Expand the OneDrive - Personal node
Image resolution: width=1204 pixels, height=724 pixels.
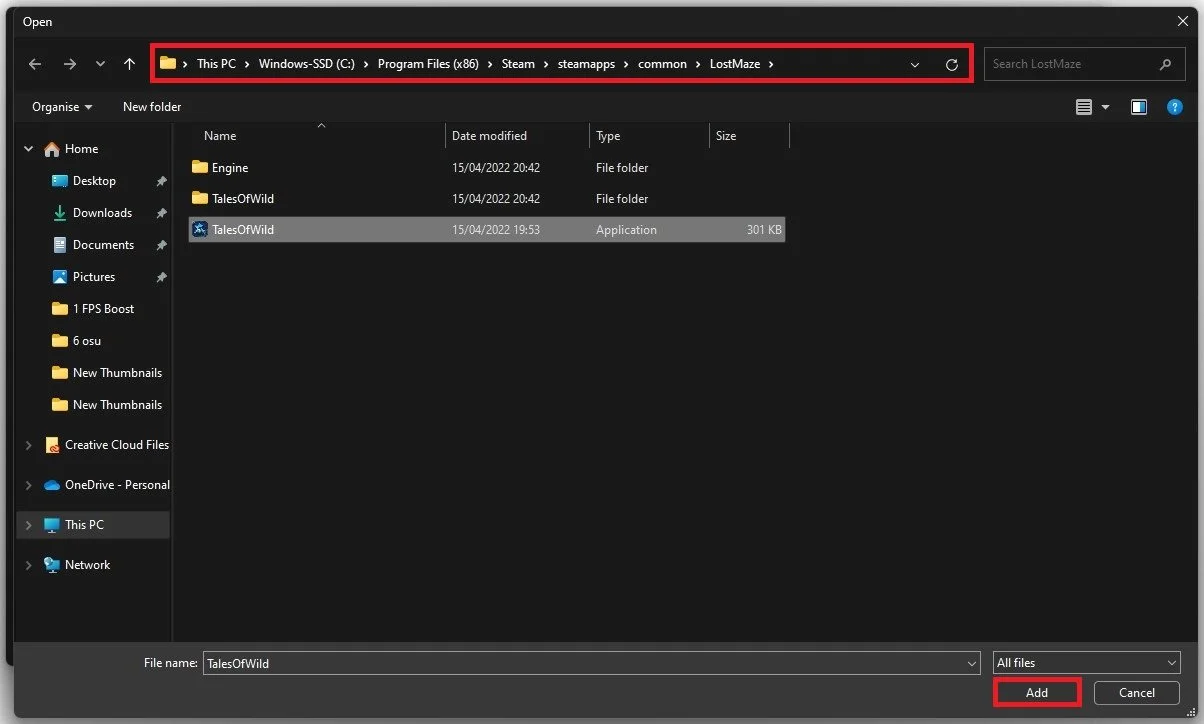click(29, 485)
